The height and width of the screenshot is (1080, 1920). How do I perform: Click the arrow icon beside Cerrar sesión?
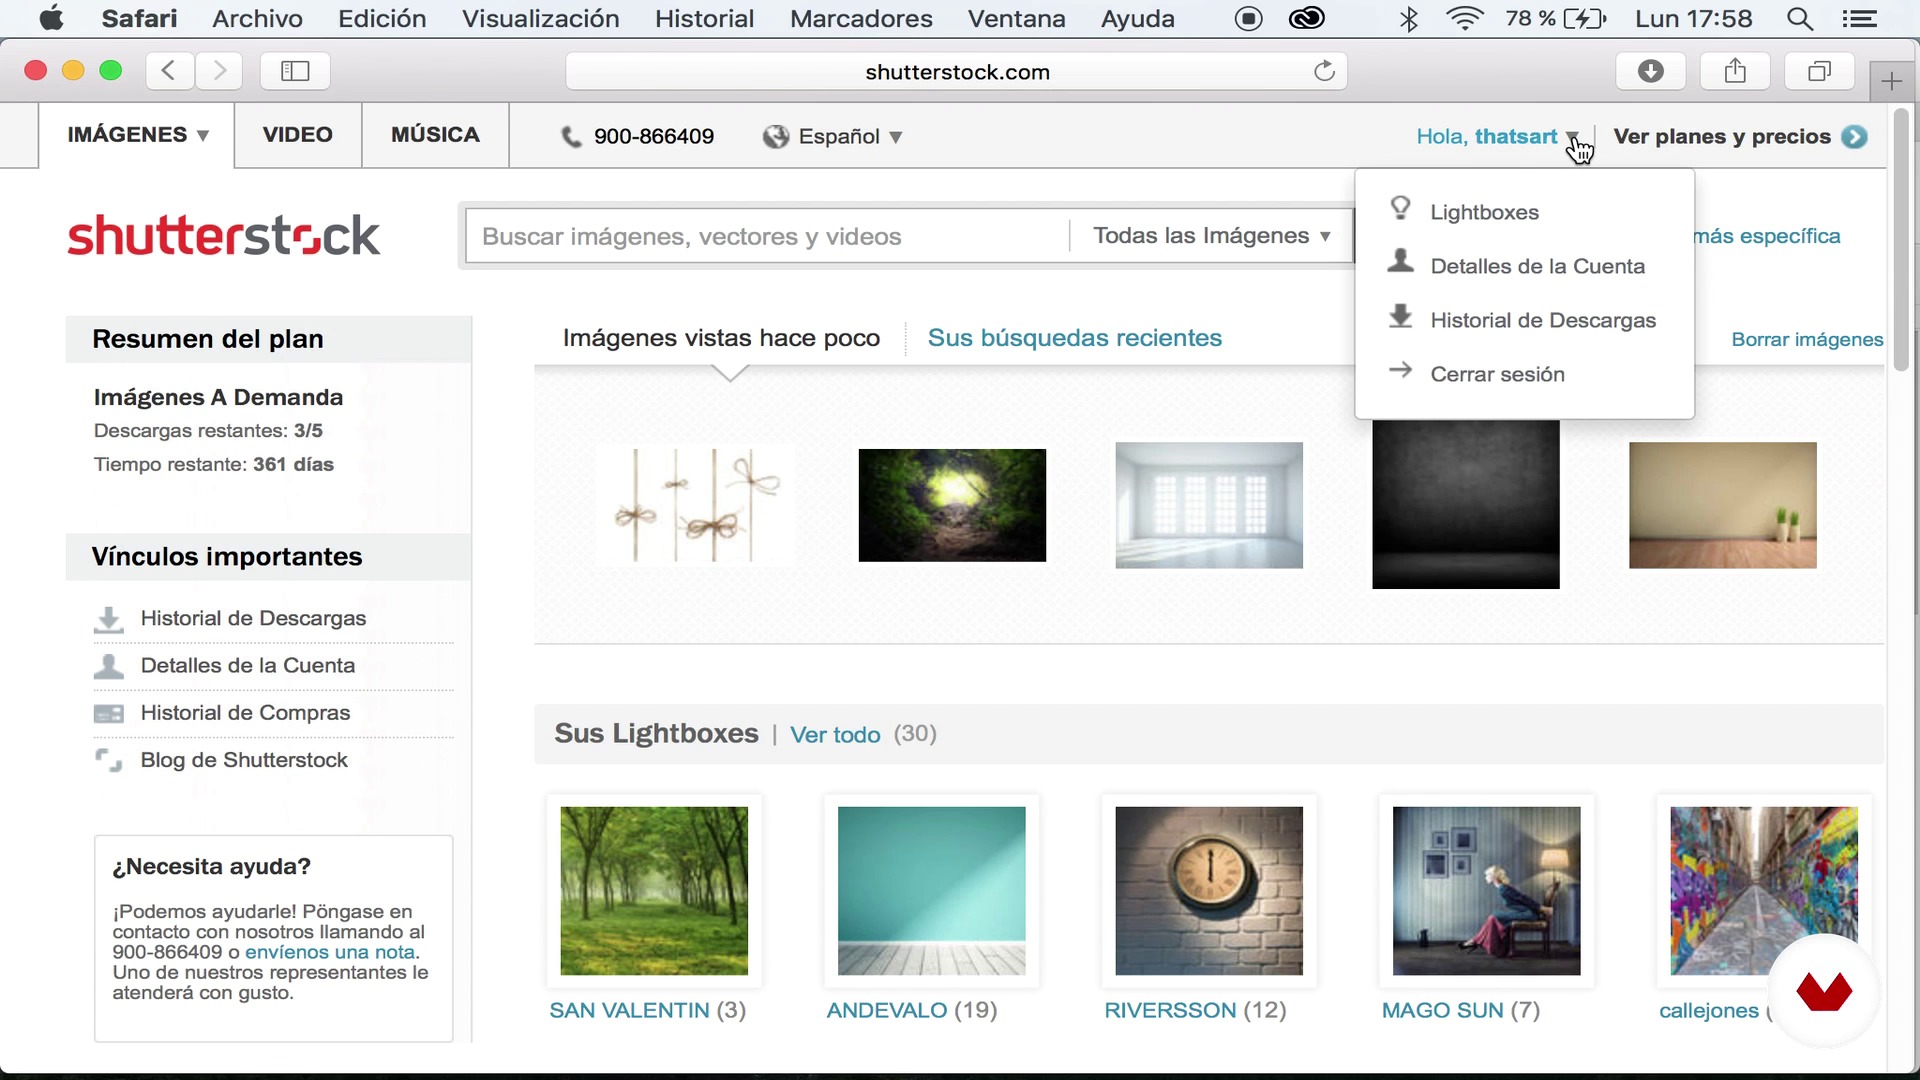[1400, 370]
